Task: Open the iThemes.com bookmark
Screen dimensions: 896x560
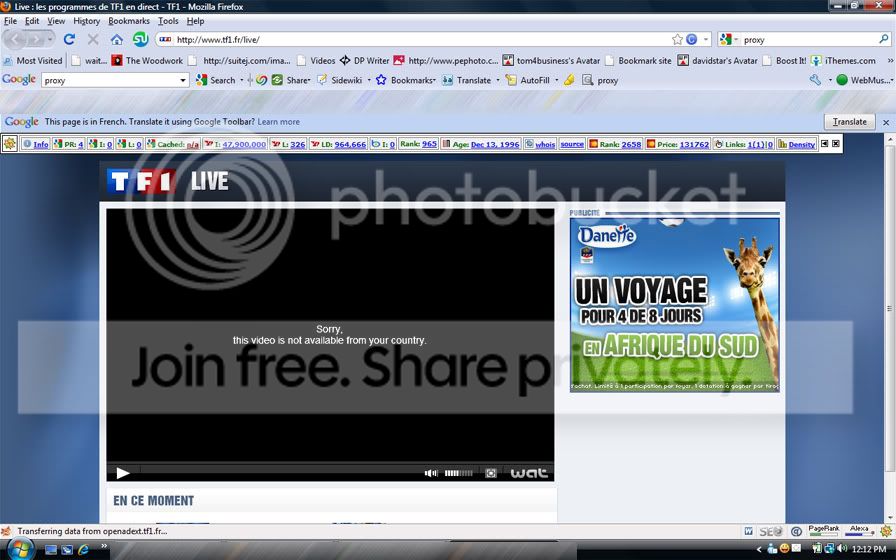Action: 843,61
